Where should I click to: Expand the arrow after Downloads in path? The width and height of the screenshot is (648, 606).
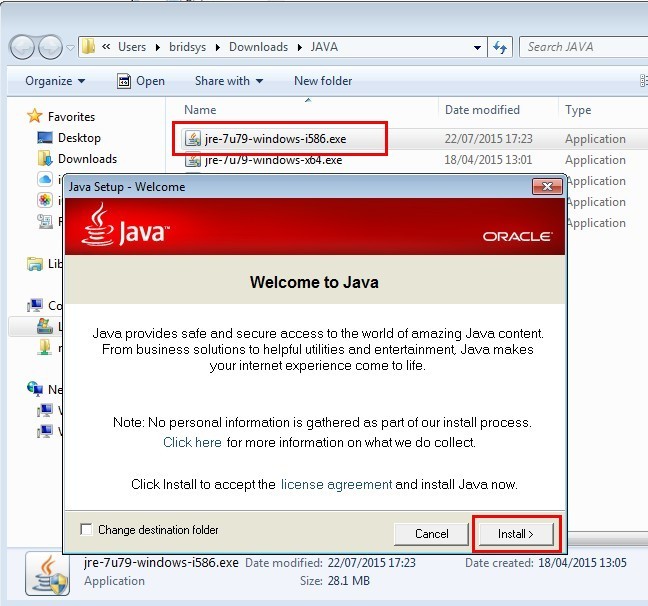click(x=299, y=47)
